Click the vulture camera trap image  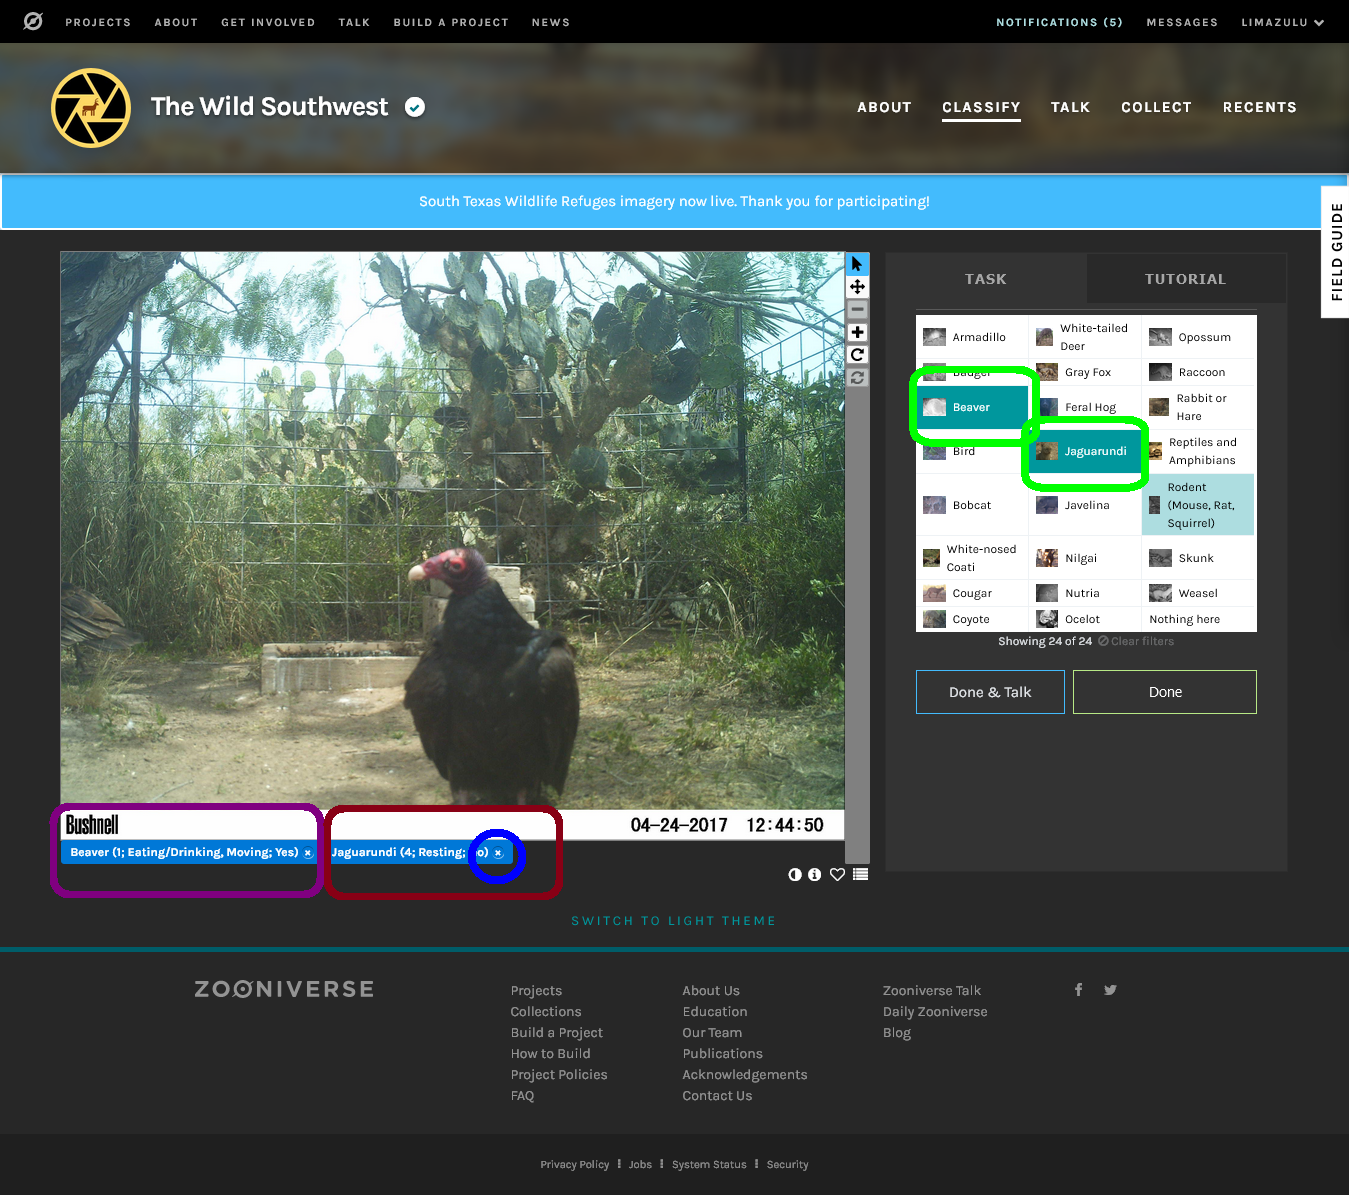(x=452, y=530)
